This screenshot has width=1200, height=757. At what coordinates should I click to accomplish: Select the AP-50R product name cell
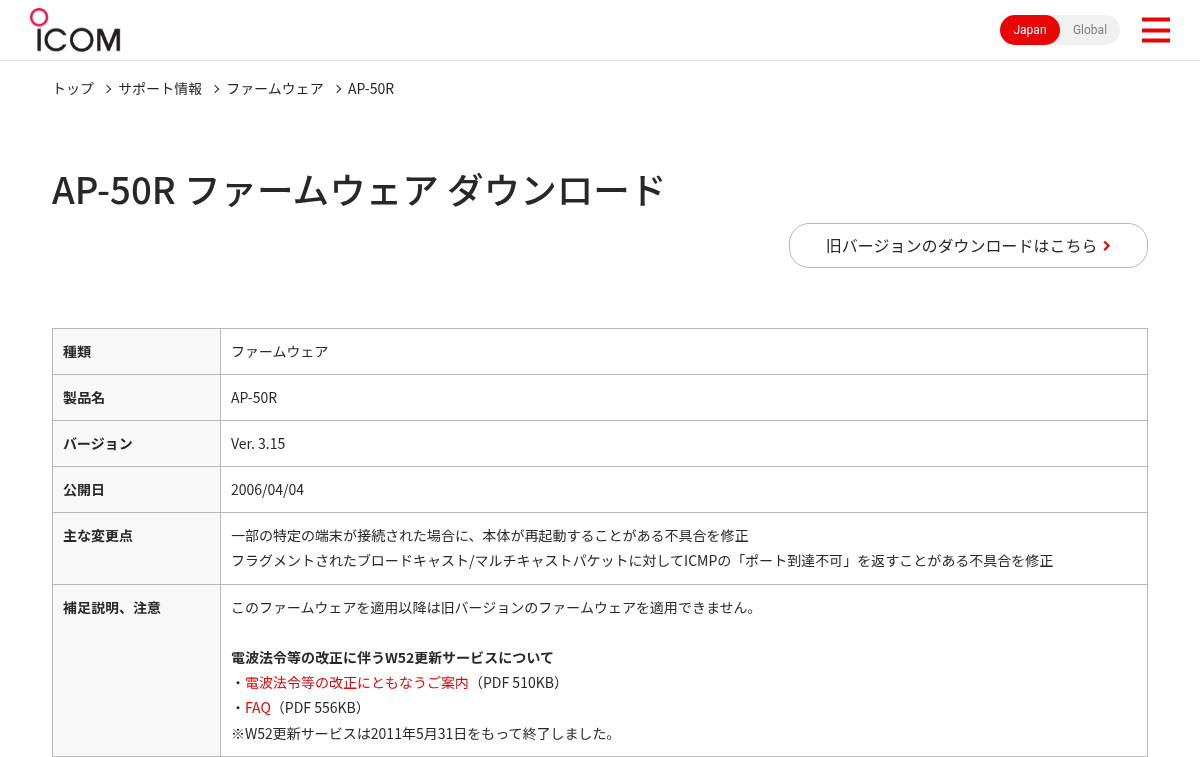pos(684,397)
